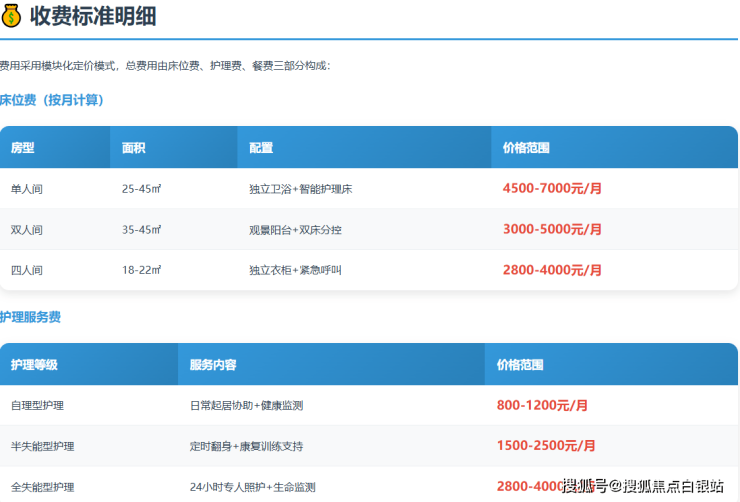This screenshot has width=740, height=502.
Task: Select the 四人间 row label
Action: coord(27,270)
